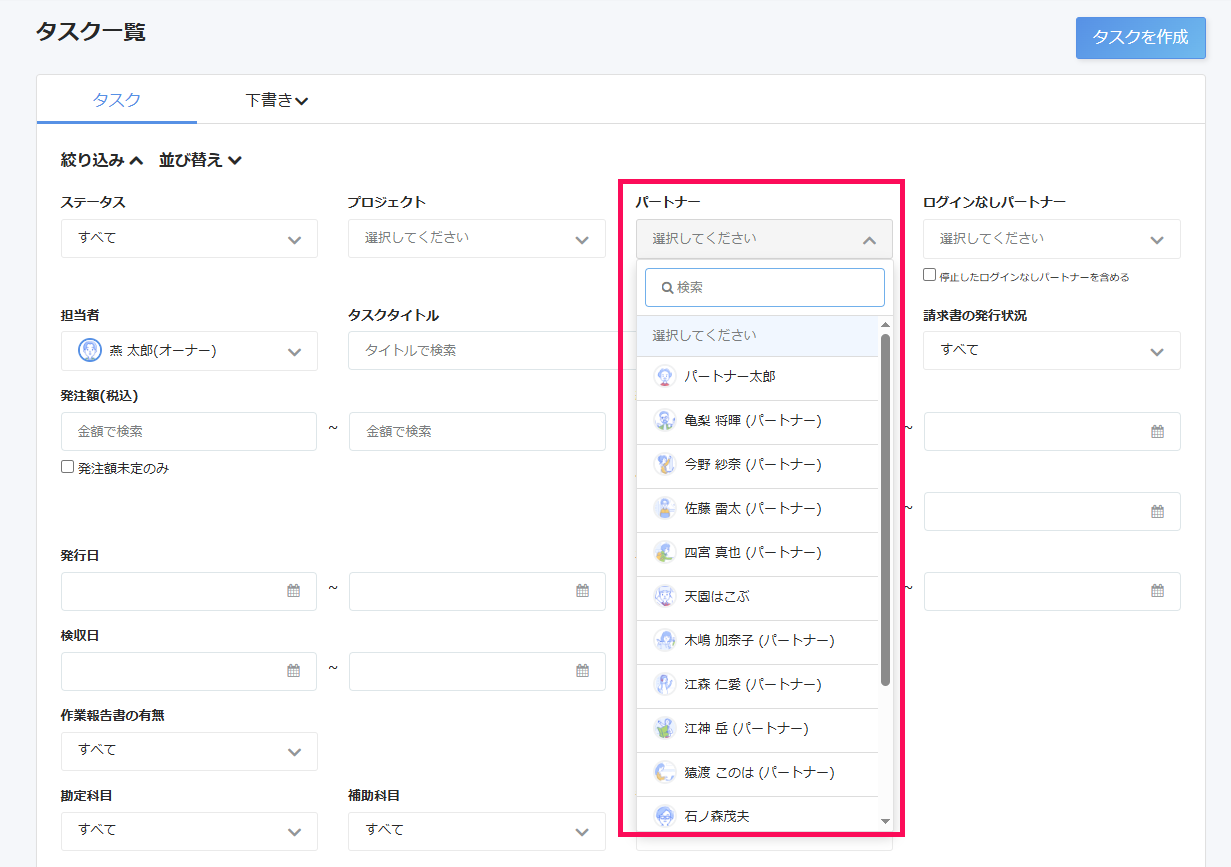Switch to the タスク tab

tap(116, 100)
